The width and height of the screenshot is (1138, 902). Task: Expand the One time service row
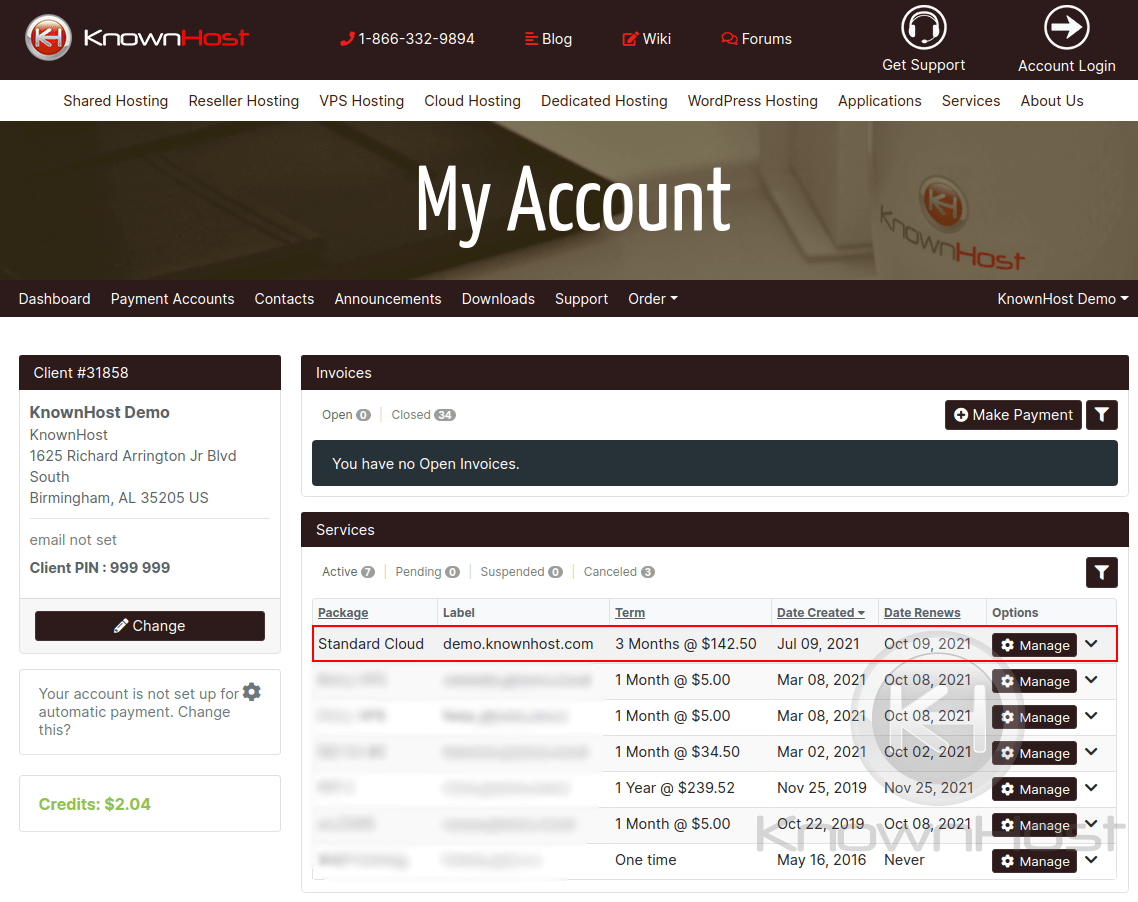tap(1092, 860)
